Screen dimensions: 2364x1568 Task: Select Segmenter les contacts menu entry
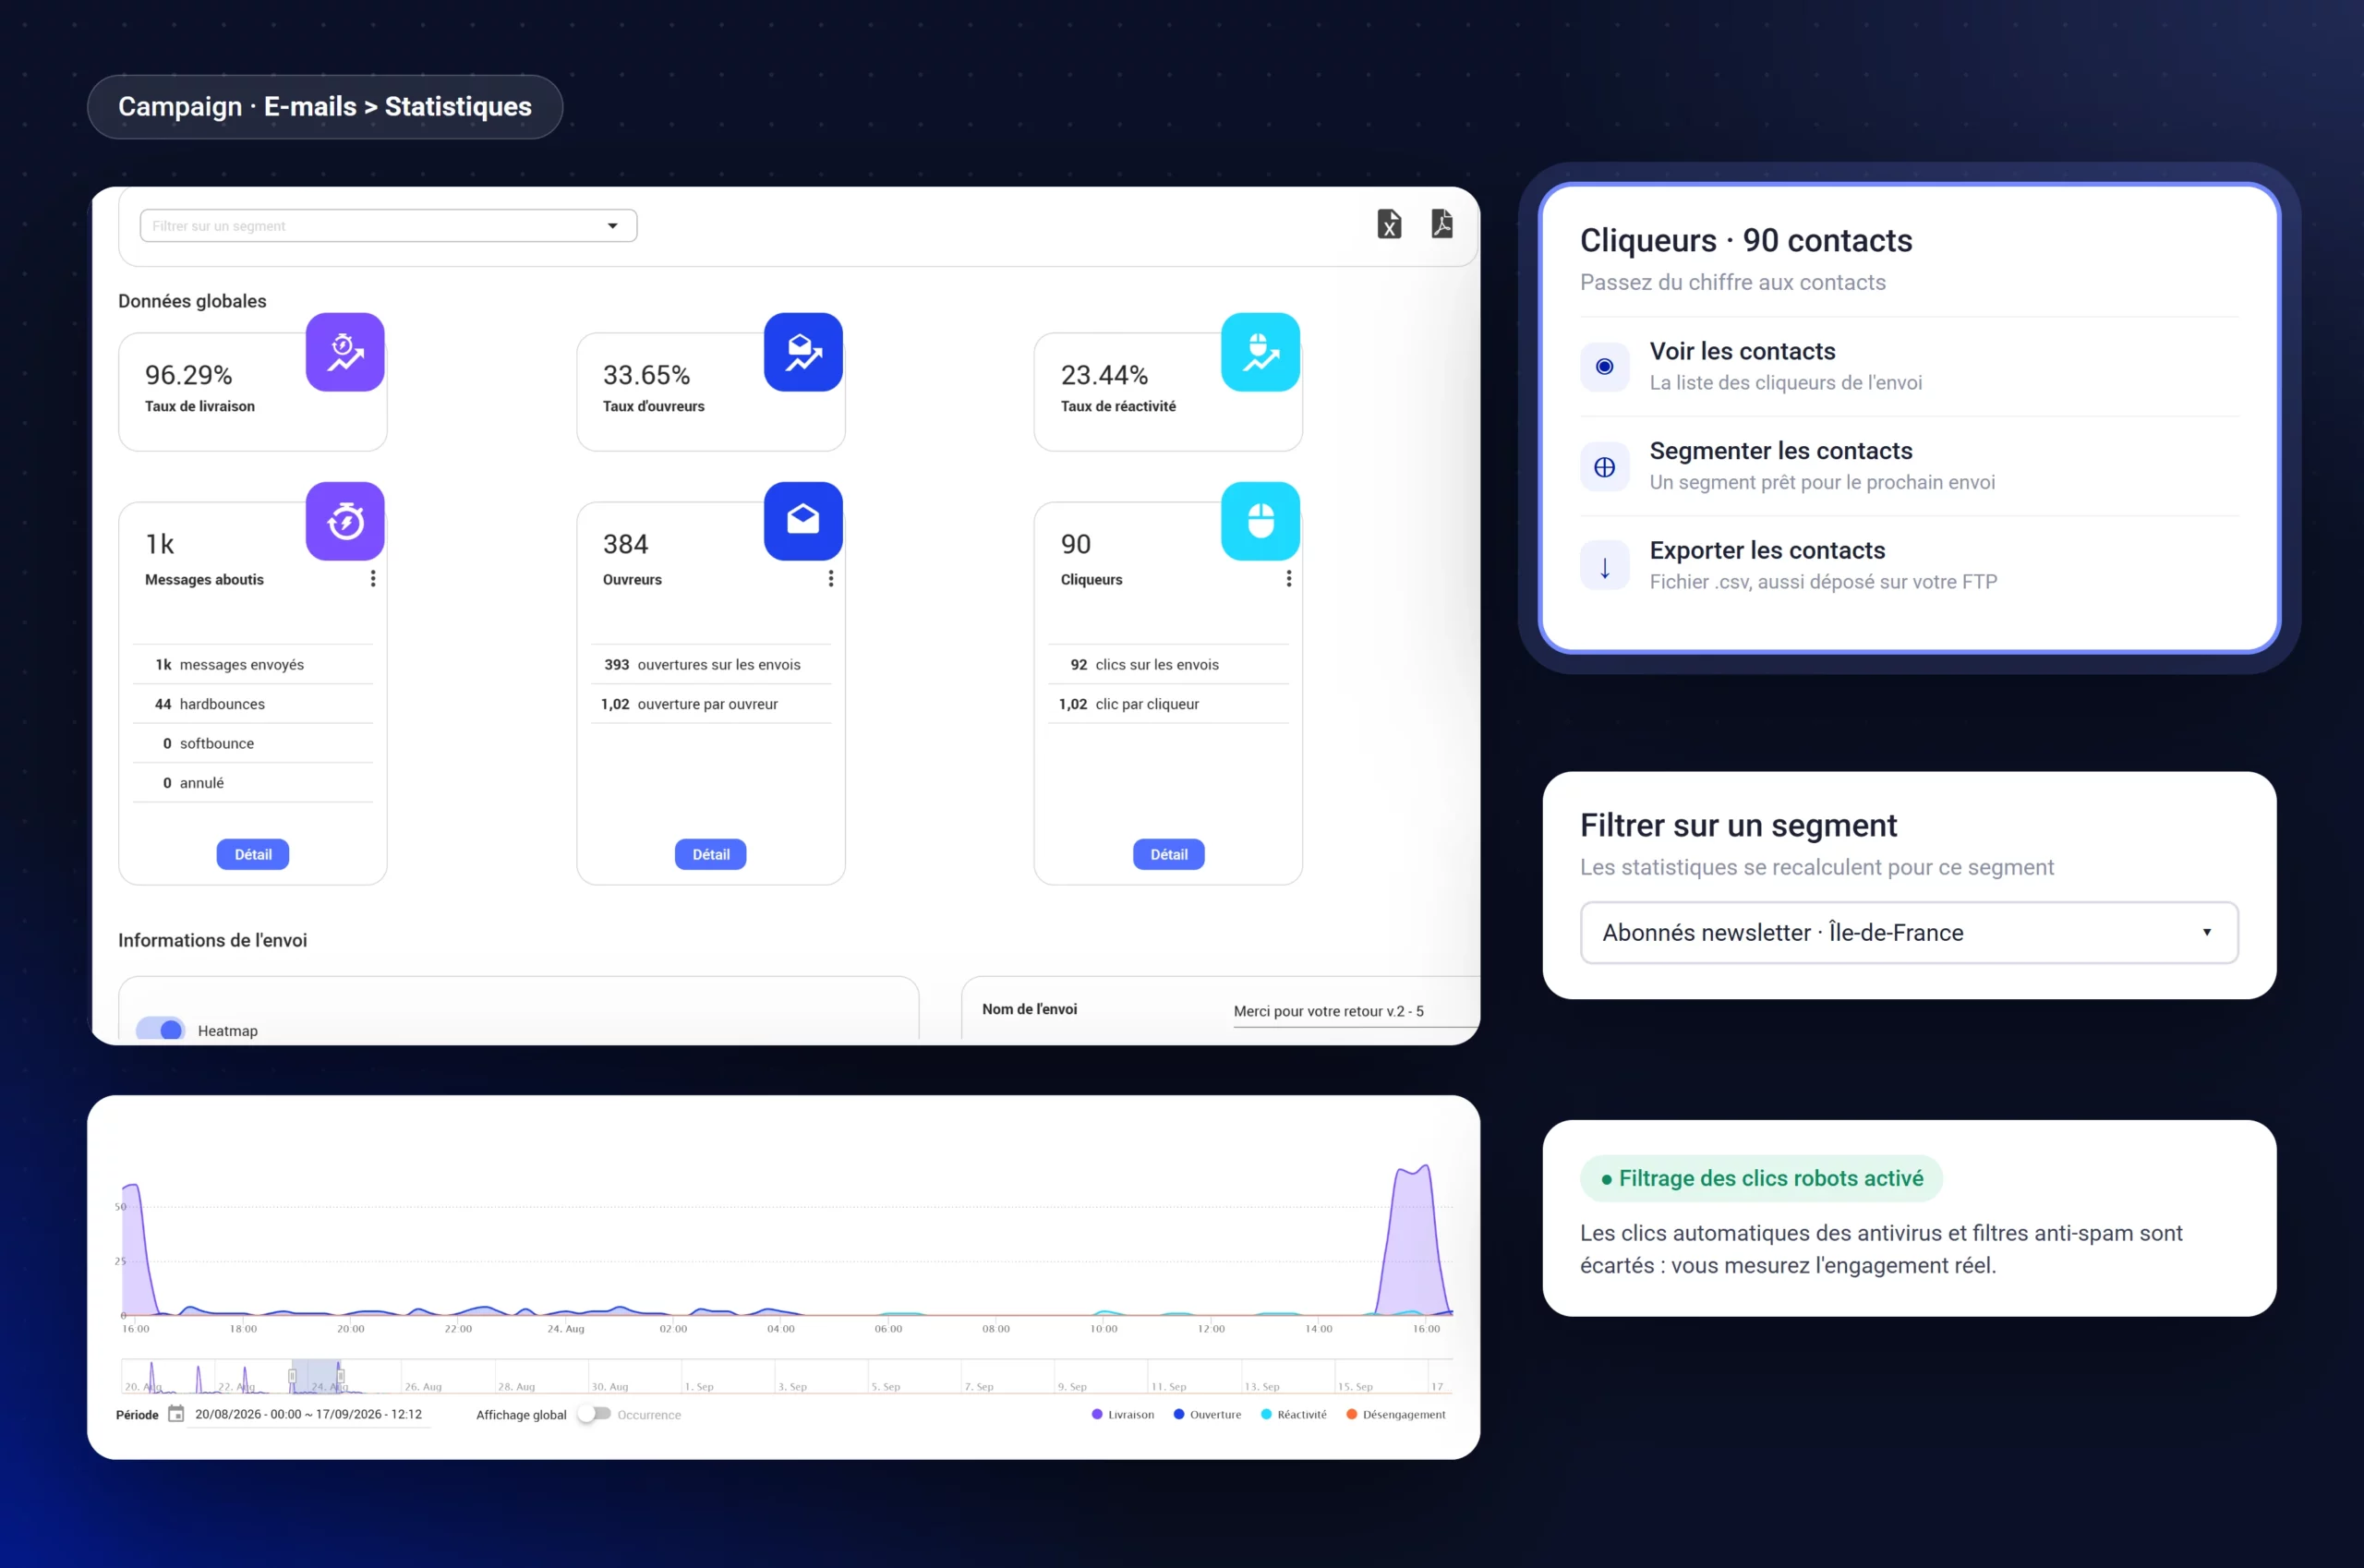pos(1909,467)
